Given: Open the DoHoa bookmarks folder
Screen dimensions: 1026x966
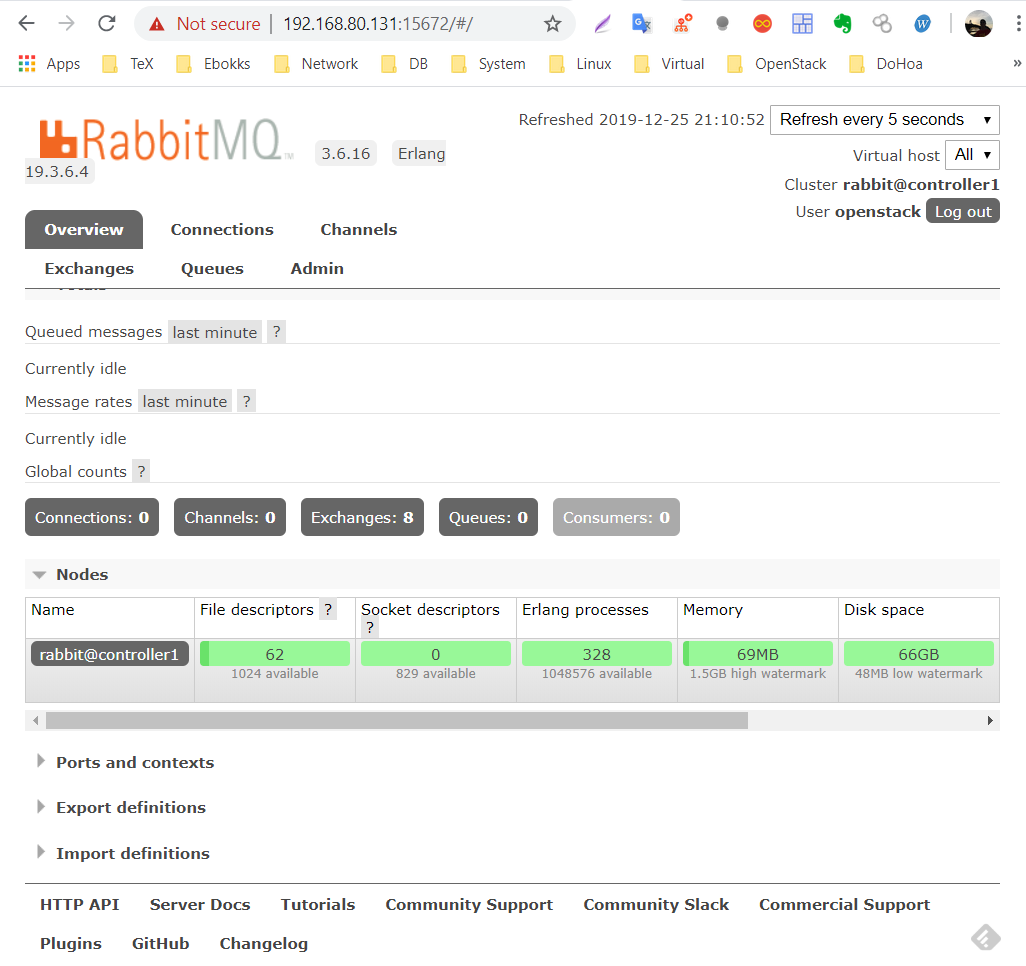Looking at the screenshot, I should [886, 63].
